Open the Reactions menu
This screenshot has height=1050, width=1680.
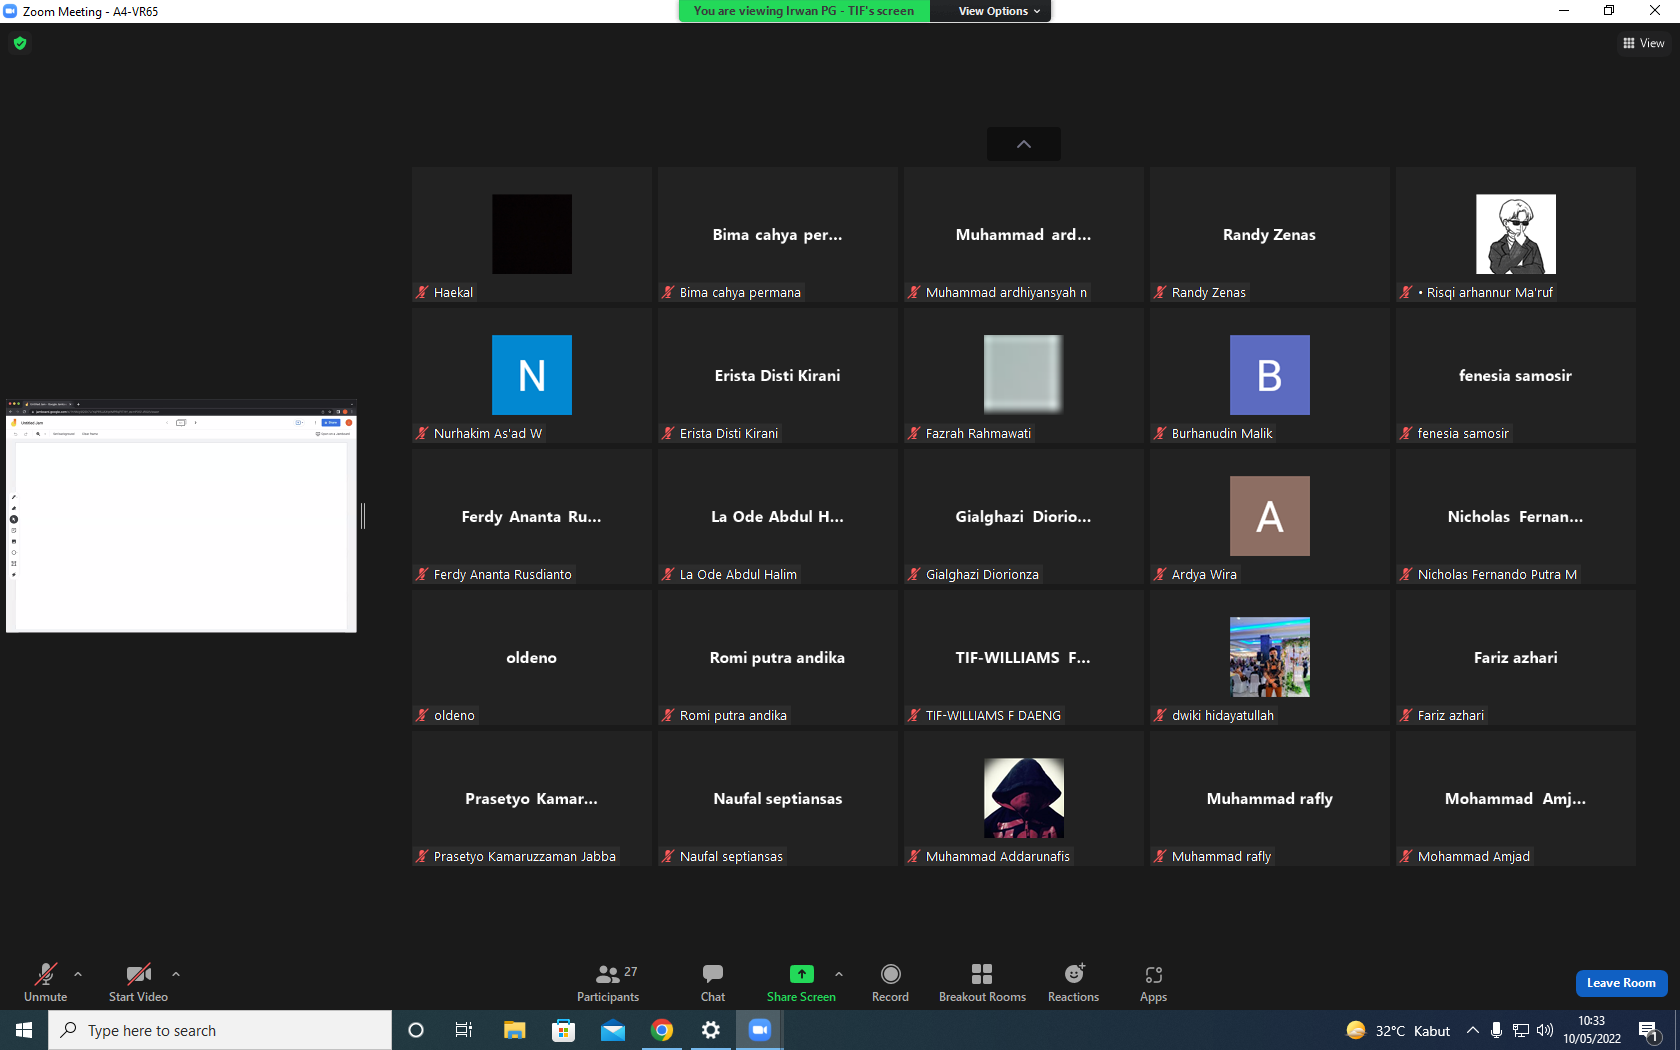(x=1073, y=983)
